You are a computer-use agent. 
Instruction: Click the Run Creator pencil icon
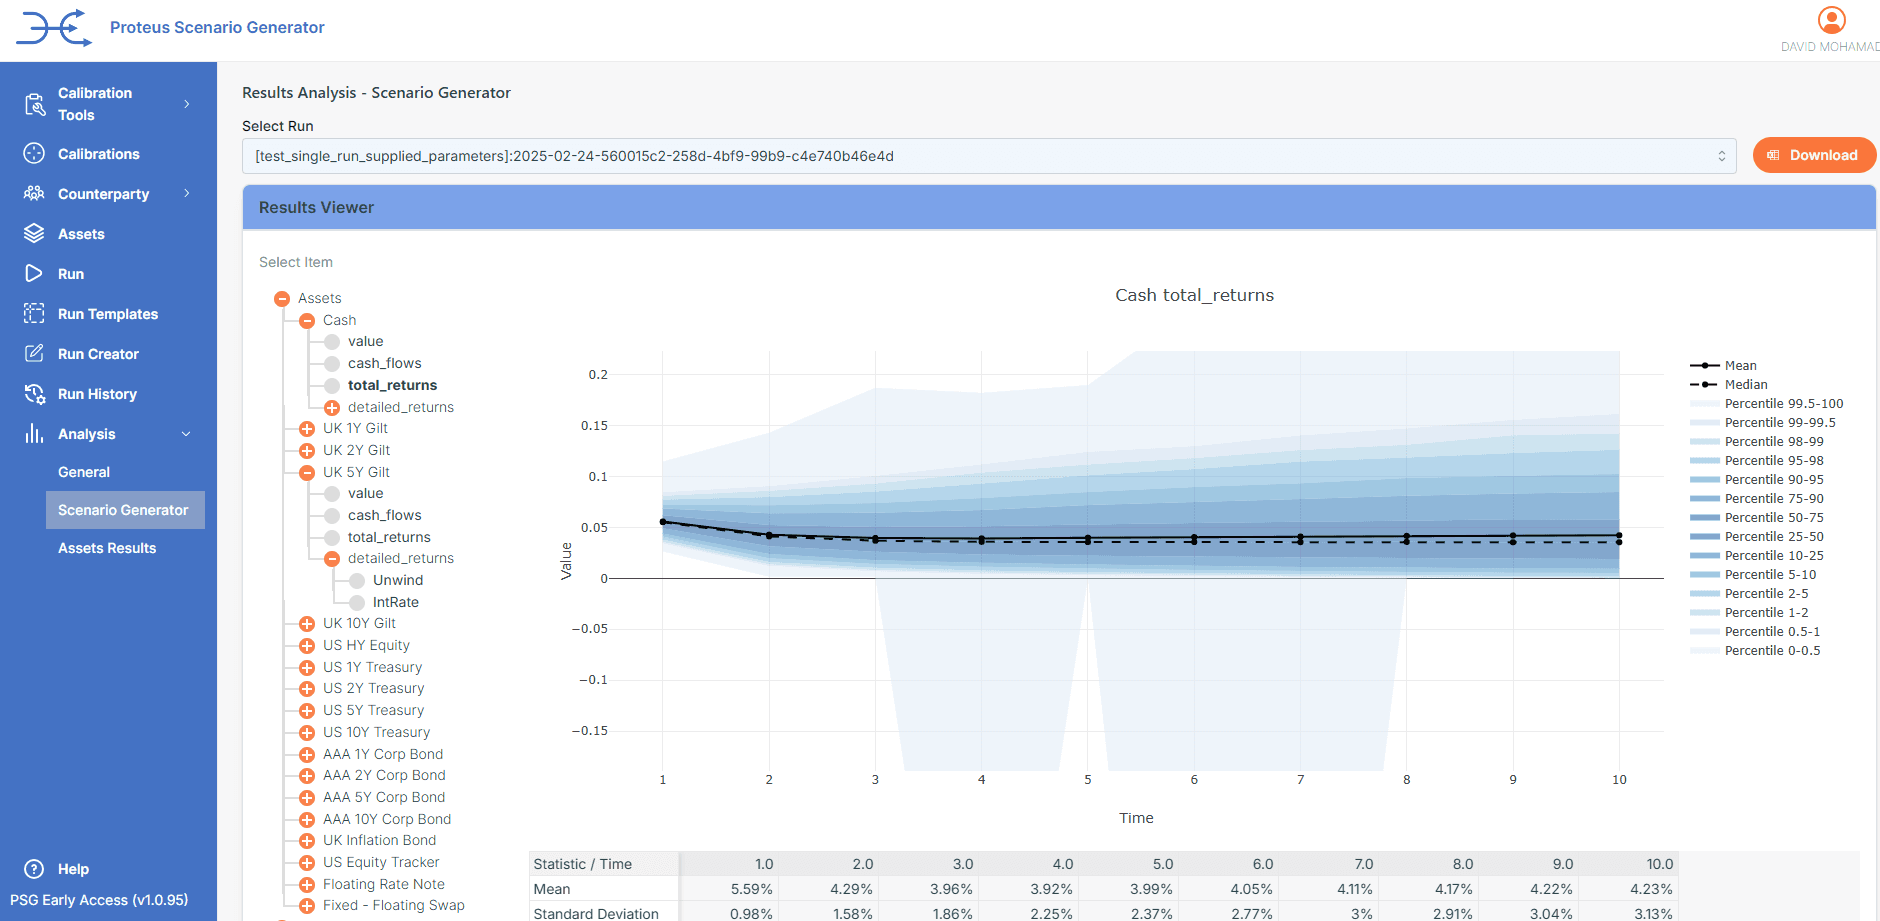[x=34, y=353]
